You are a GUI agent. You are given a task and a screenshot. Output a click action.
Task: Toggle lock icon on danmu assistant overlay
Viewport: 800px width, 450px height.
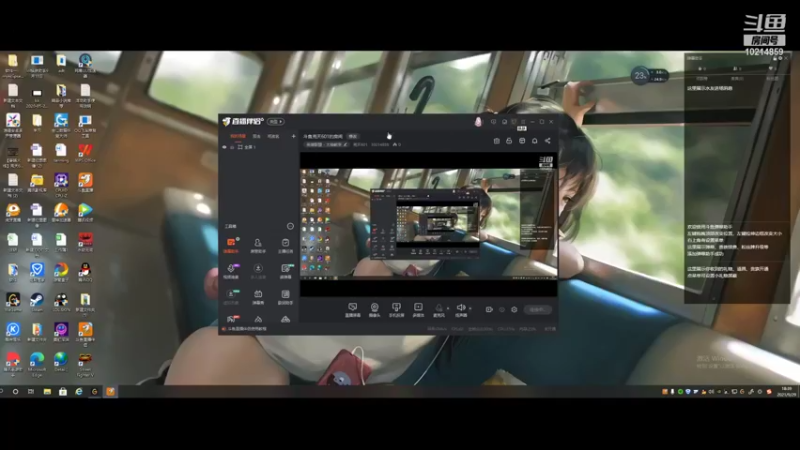774,58
